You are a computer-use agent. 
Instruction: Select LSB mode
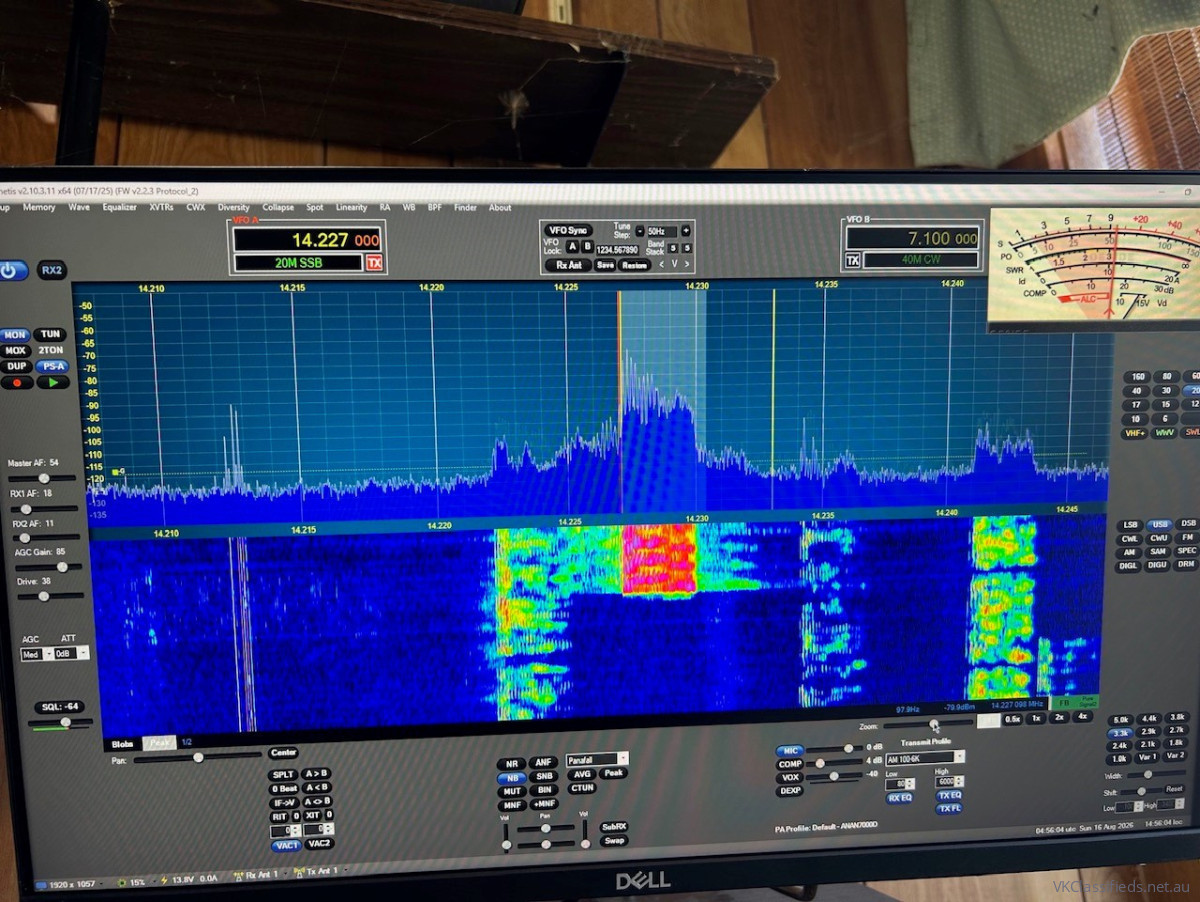1130,525
